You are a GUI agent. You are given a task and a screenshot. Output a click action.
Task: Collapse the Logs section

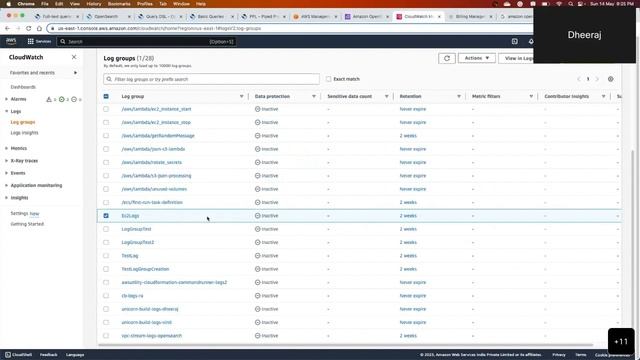coord(7,111)
